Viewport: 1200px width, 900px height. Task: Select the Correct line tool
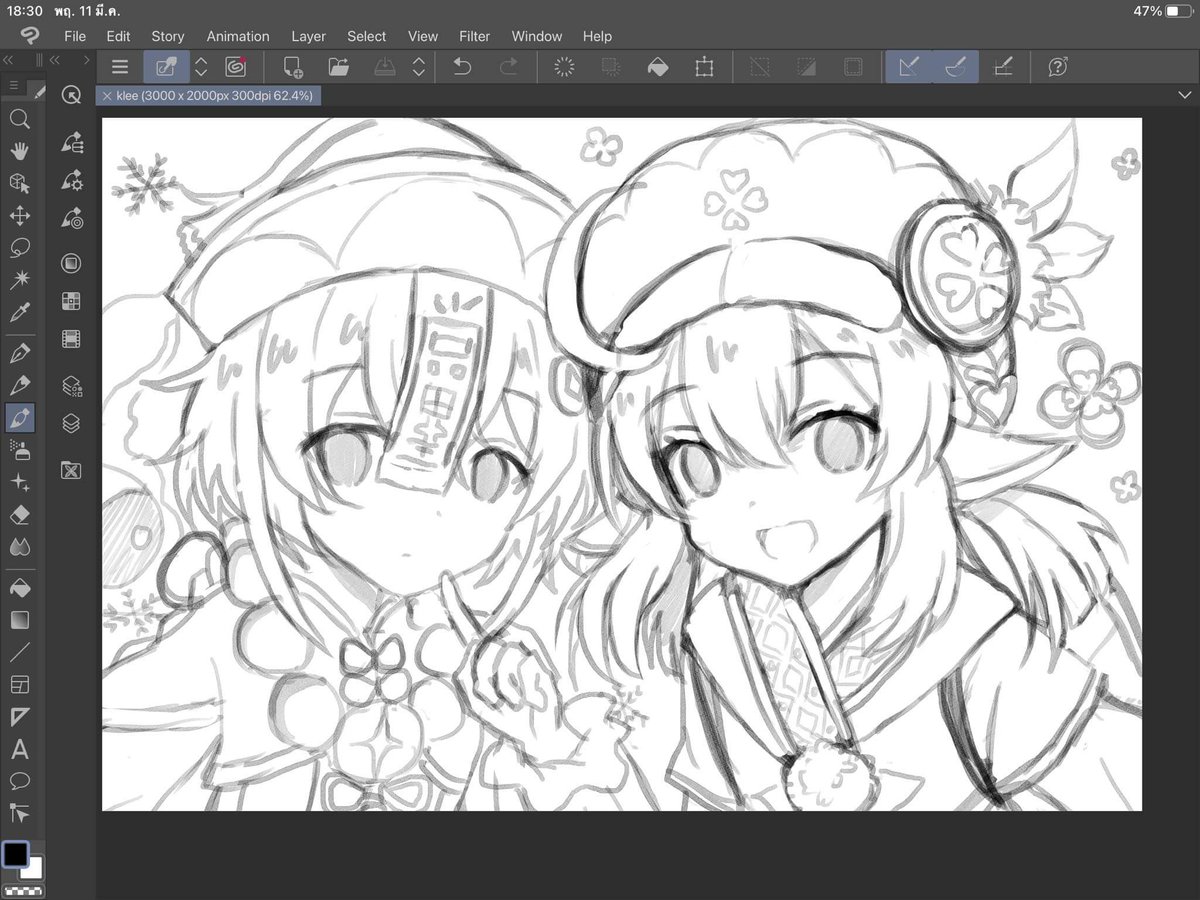[19, 812]
